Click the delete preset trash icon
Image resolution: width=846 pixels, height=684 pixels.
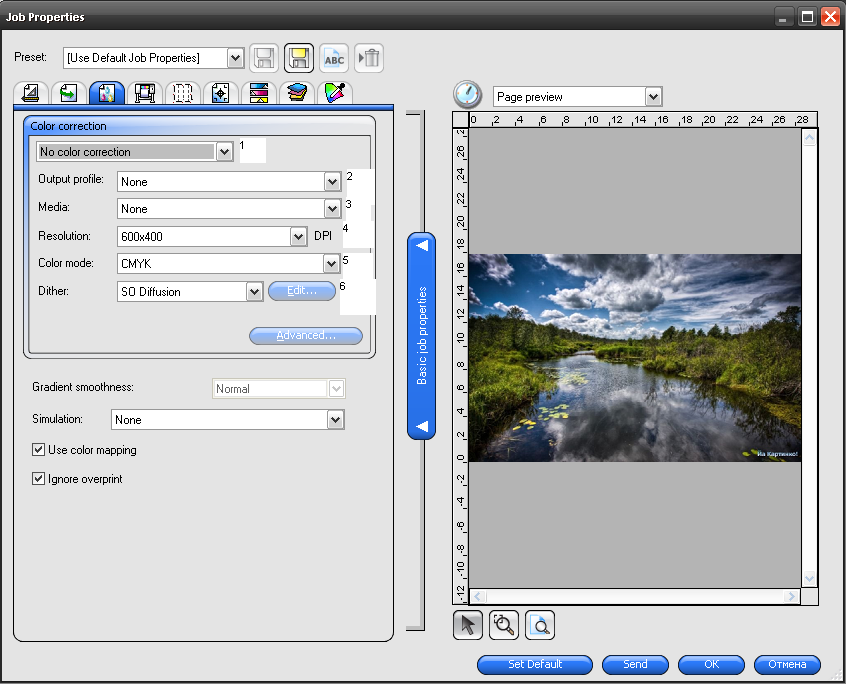369,58
